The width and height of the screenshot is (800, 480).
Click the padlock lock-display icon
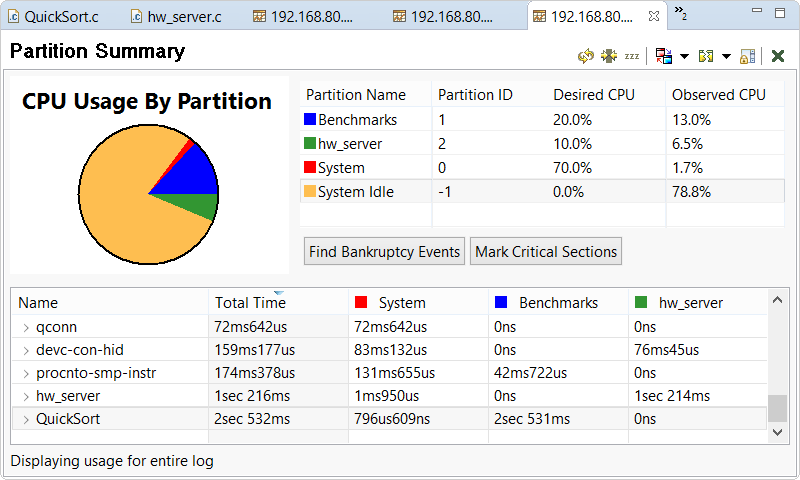click(748, 56)
